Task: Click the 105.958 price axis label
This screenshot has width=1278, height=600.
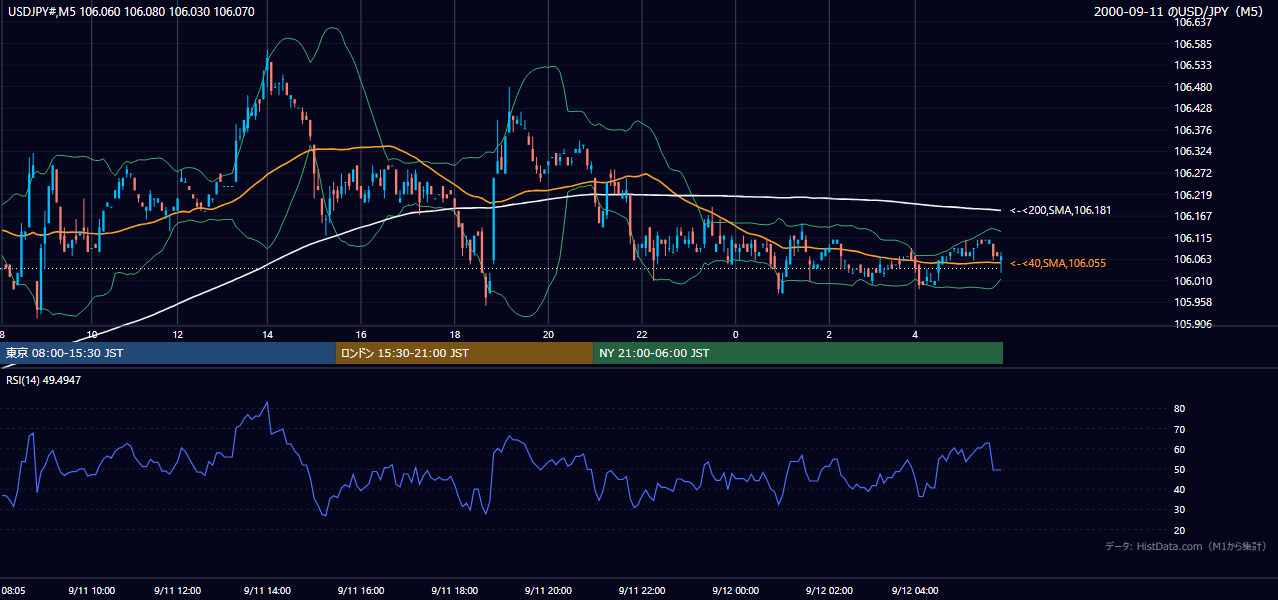Action: (1192, 302)
